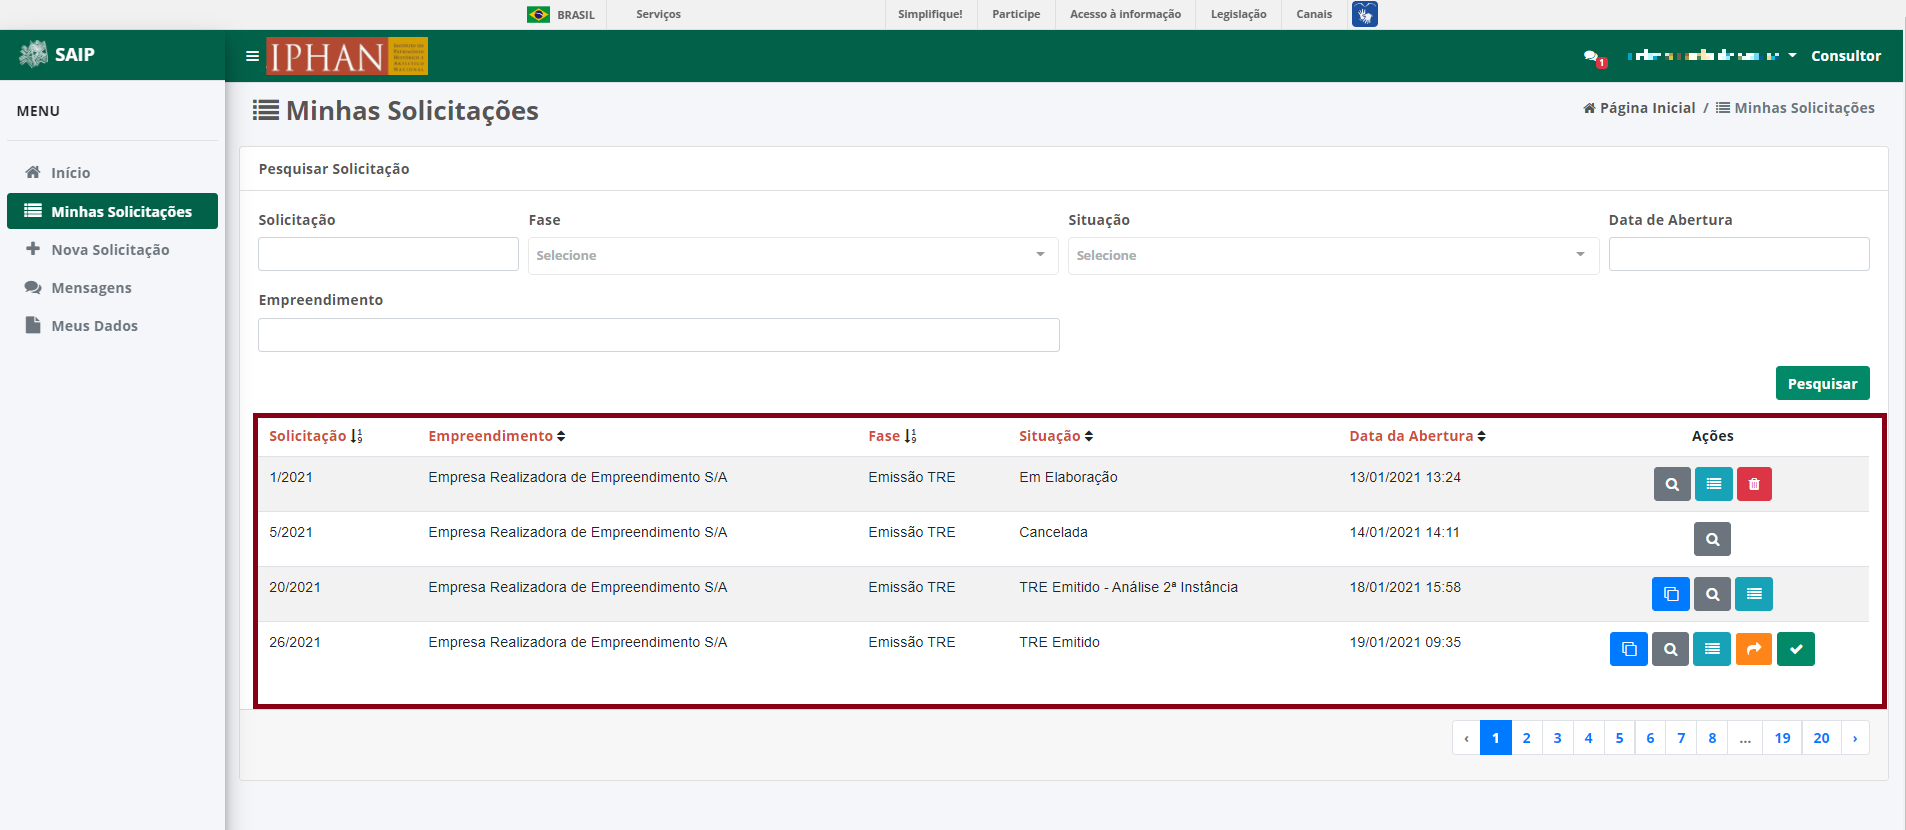Open the messages notification icon in header

[1594, 57]
